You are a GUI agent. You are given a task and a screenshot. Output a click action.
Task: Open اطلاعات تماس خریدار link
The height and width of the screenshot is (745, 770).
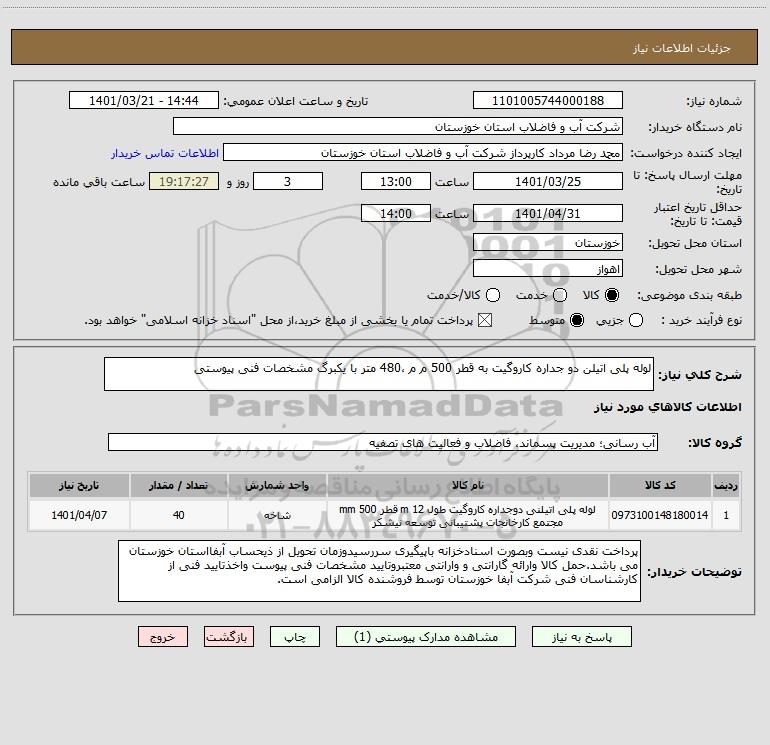point(165,153)
